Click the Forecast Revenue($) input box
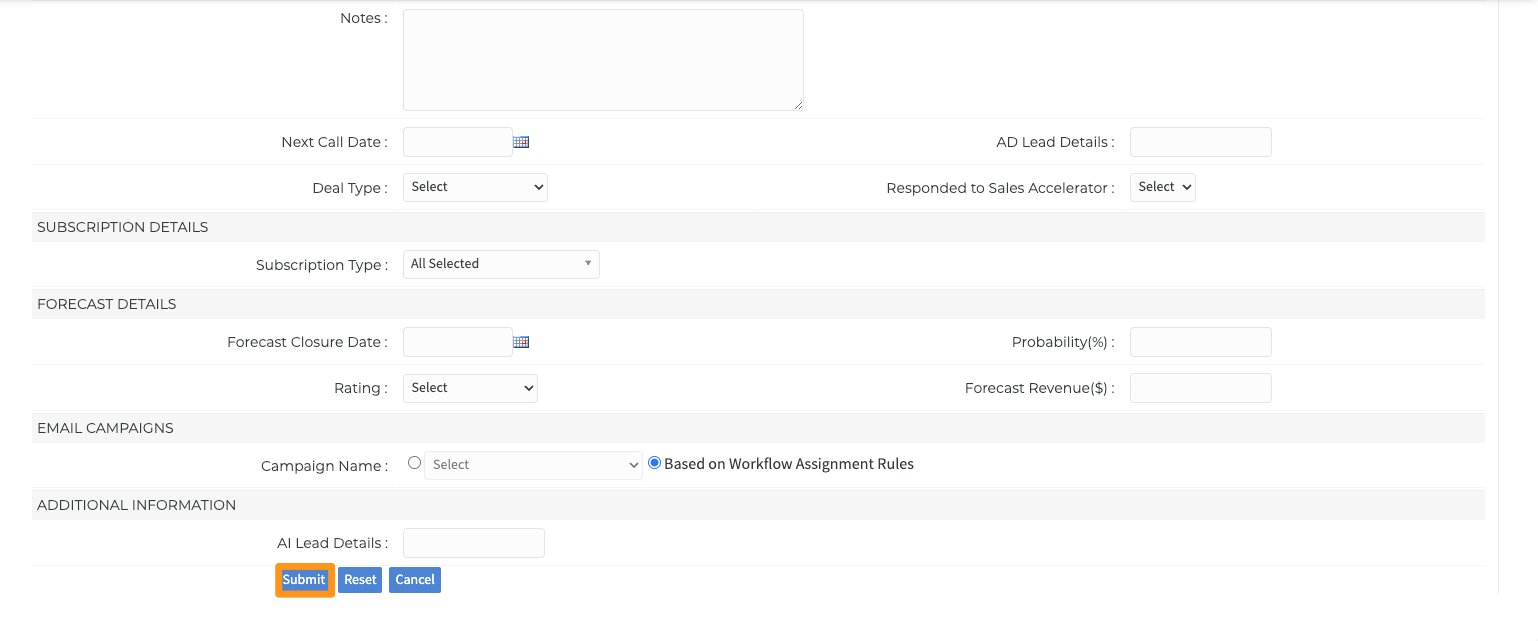This screenshot has height=641, width=1538. click(x=1200, y=388)
